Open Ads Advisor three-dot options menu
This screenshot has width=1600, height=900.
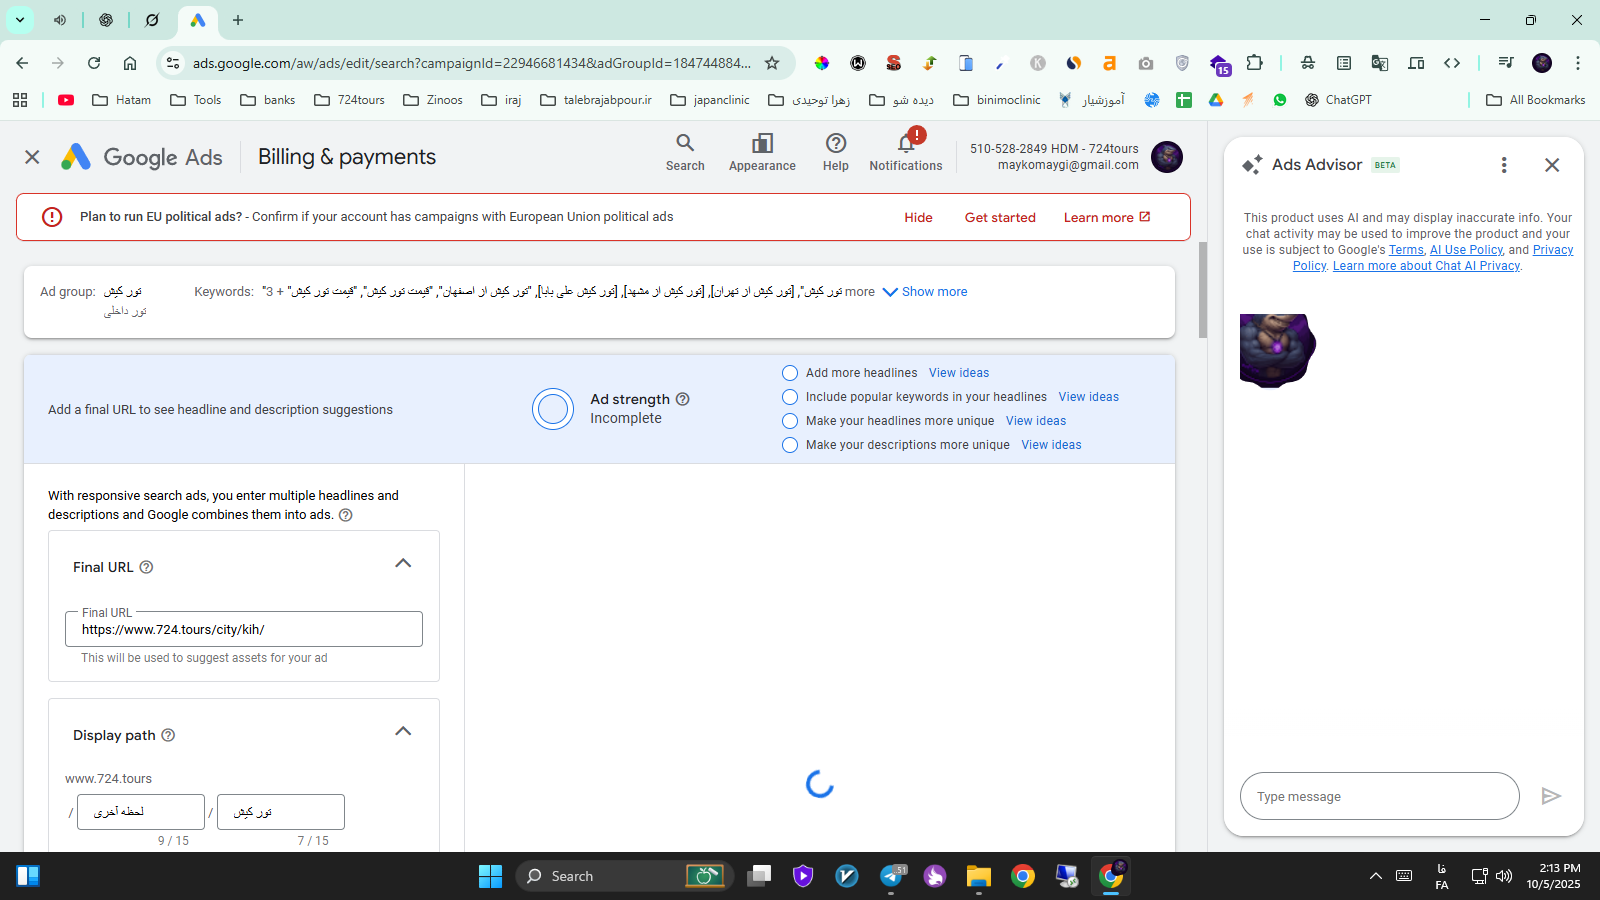tap(1503, 165)
